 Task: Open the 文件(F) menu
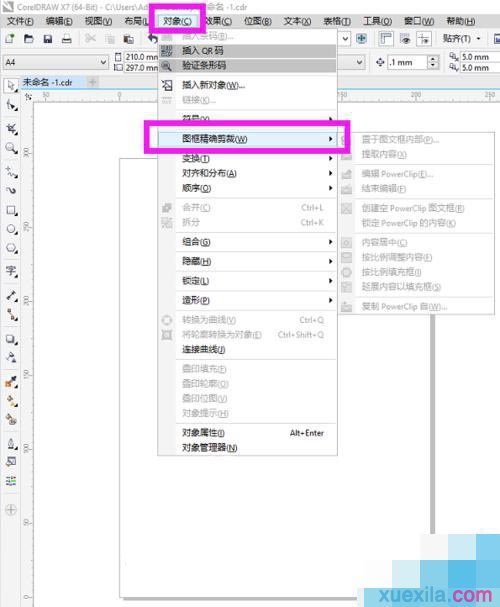point(20,21)
